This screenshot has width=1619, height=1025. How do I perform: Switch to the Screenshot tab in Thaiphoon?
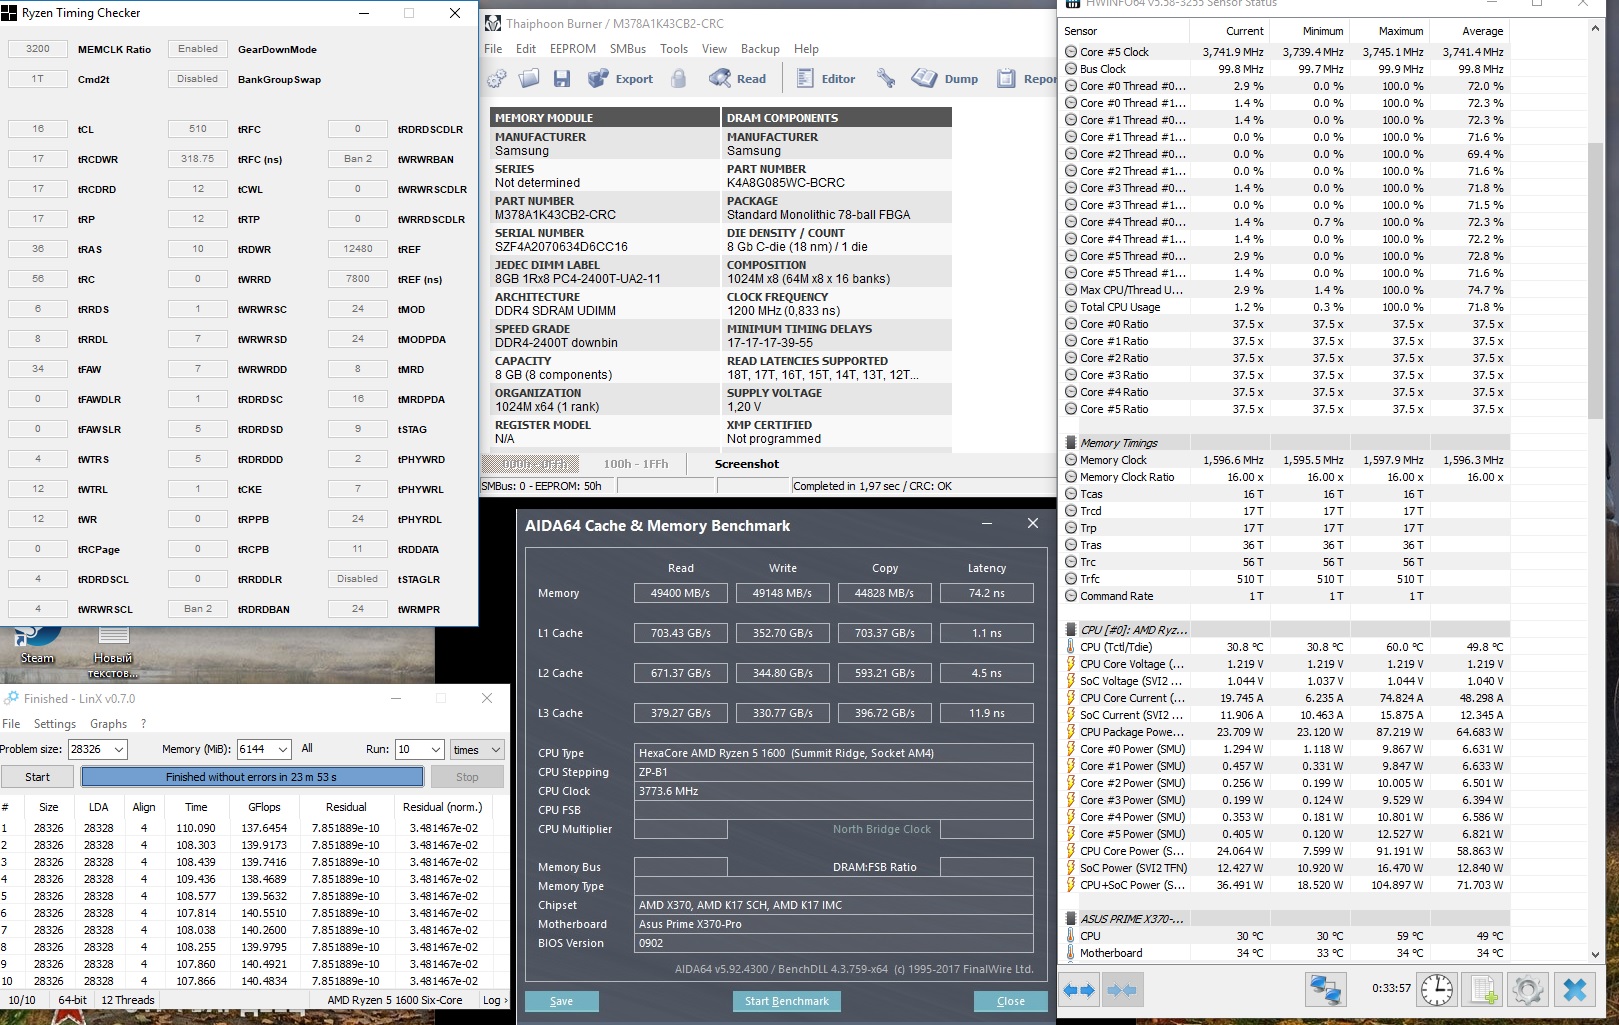click(x=747, y=464)
